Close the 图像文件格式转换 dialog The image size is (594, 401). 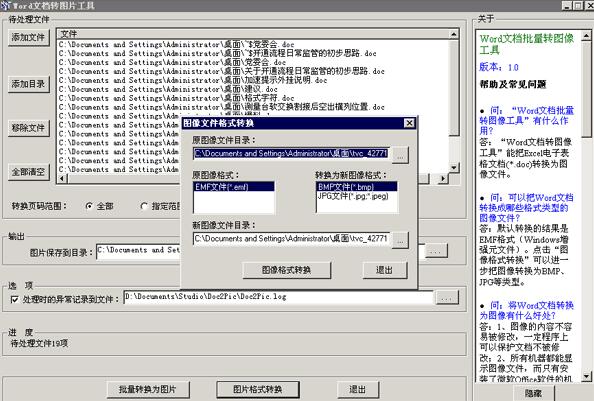click(x=409, y=123)
